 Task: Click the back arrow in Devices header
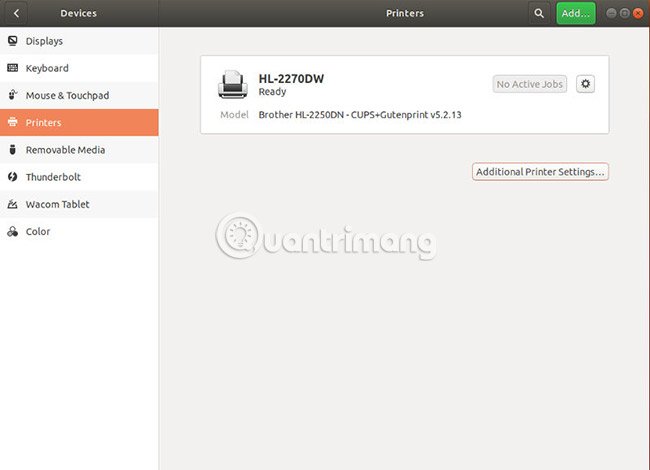click(16, 13)
